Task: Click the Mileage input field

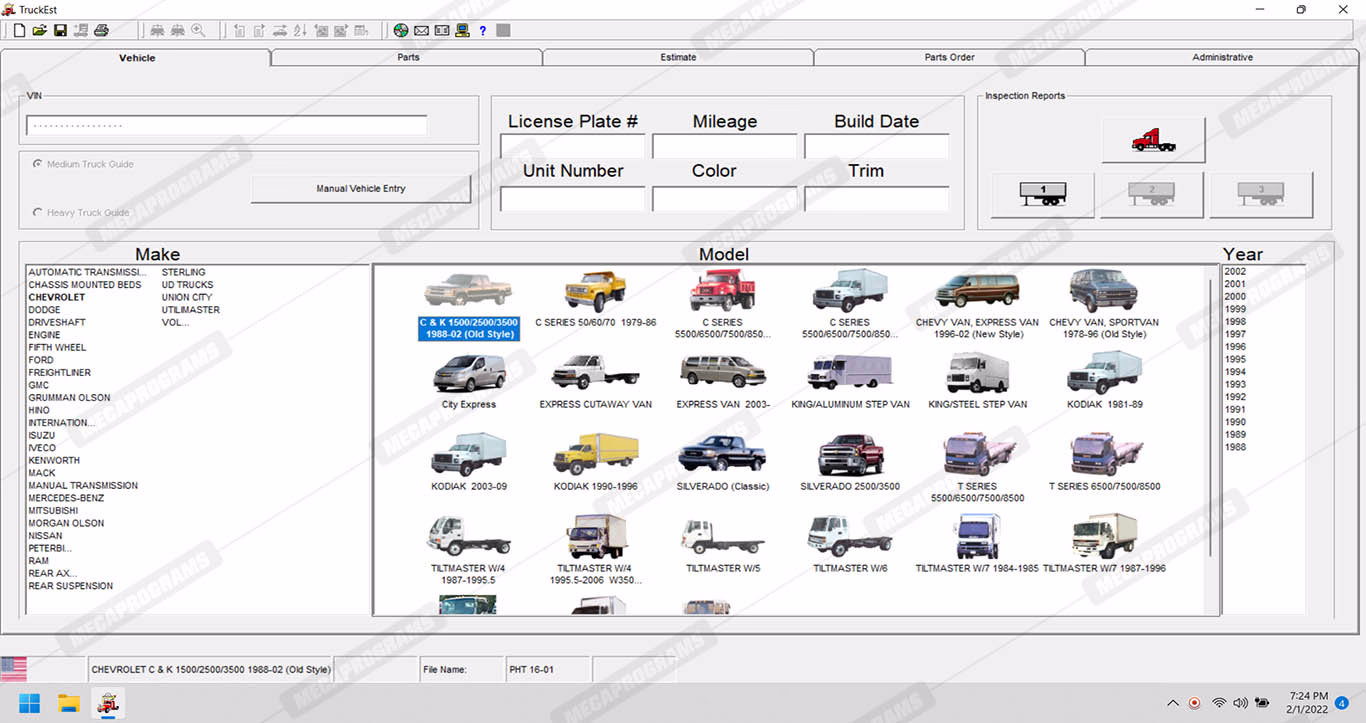Action: 724,147
